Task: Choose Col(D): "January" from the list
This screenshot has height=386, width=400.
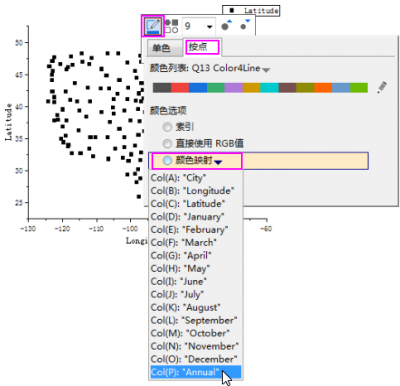Action: point(195,217)
